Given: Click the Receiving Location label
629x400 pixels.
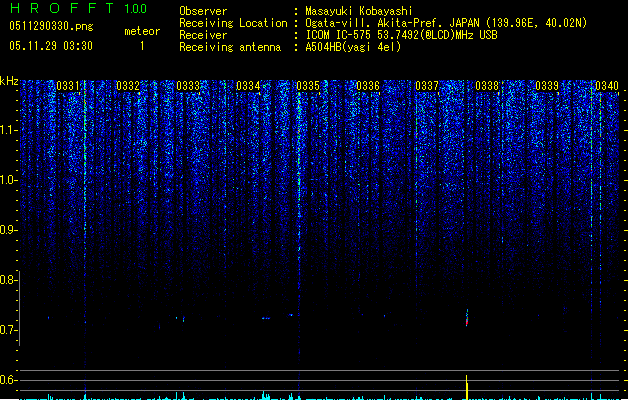Looking at the screenshot, I should (x=233, y=23).
